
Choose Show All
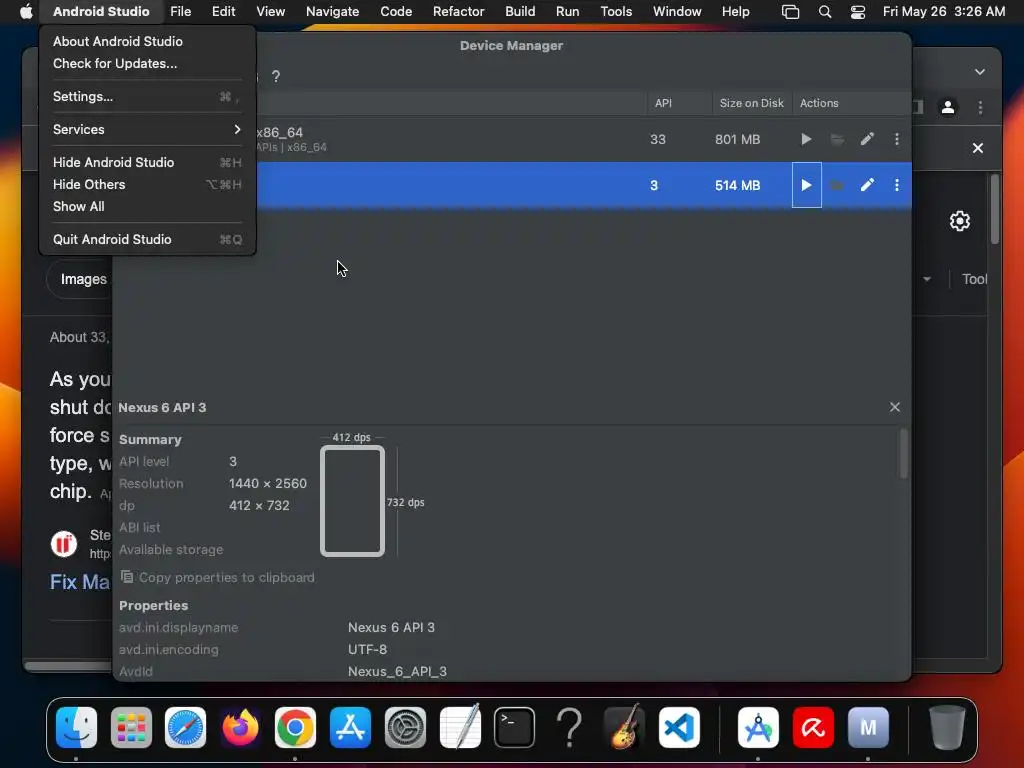[x=148, y=206]
